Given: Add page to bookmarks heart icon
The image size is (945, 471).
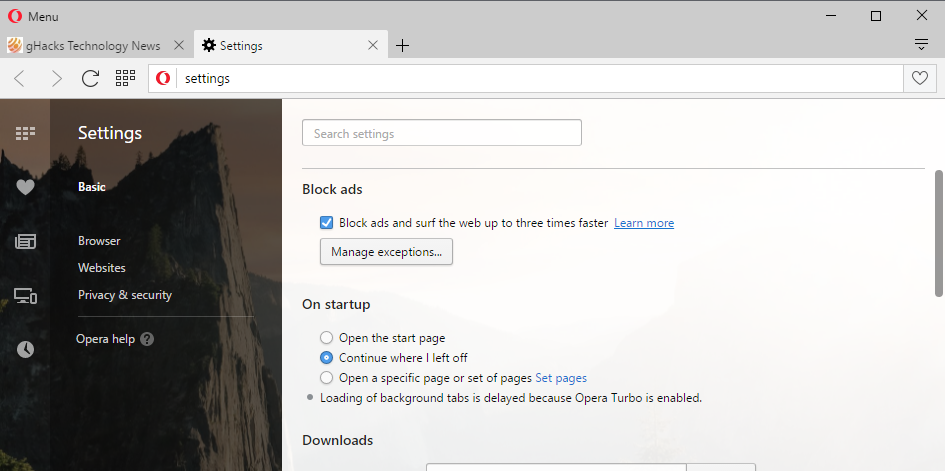Looking at the screenshot, I should point(920,78).
